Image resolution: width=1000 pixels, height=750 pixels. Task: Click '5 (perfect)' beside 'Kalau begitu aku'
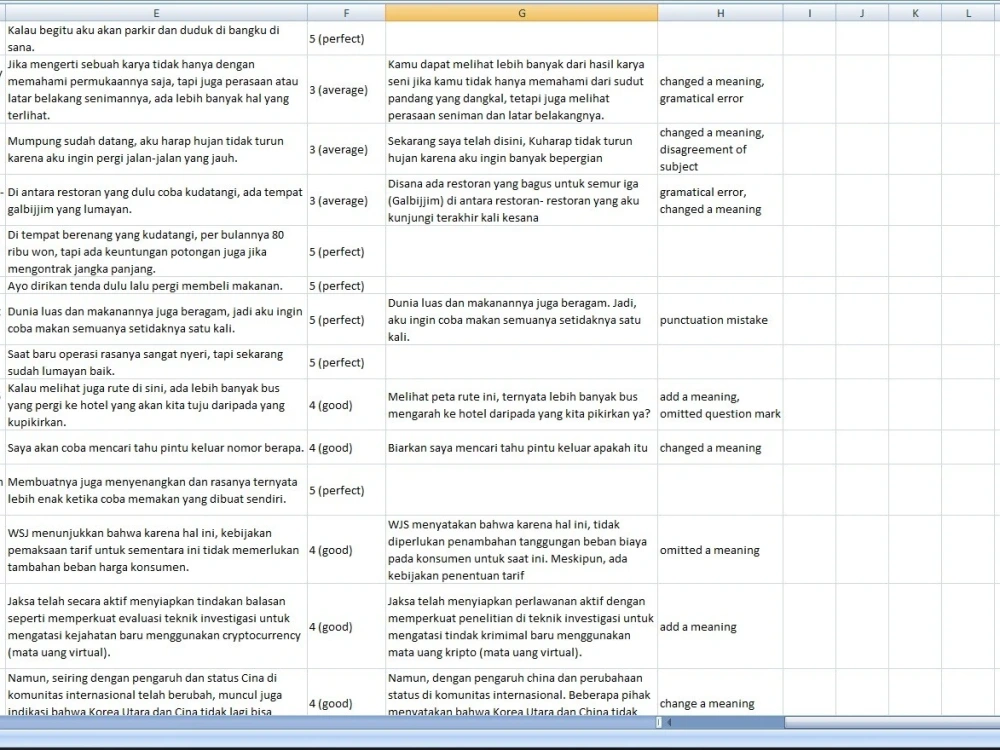(x=346, y=38)
